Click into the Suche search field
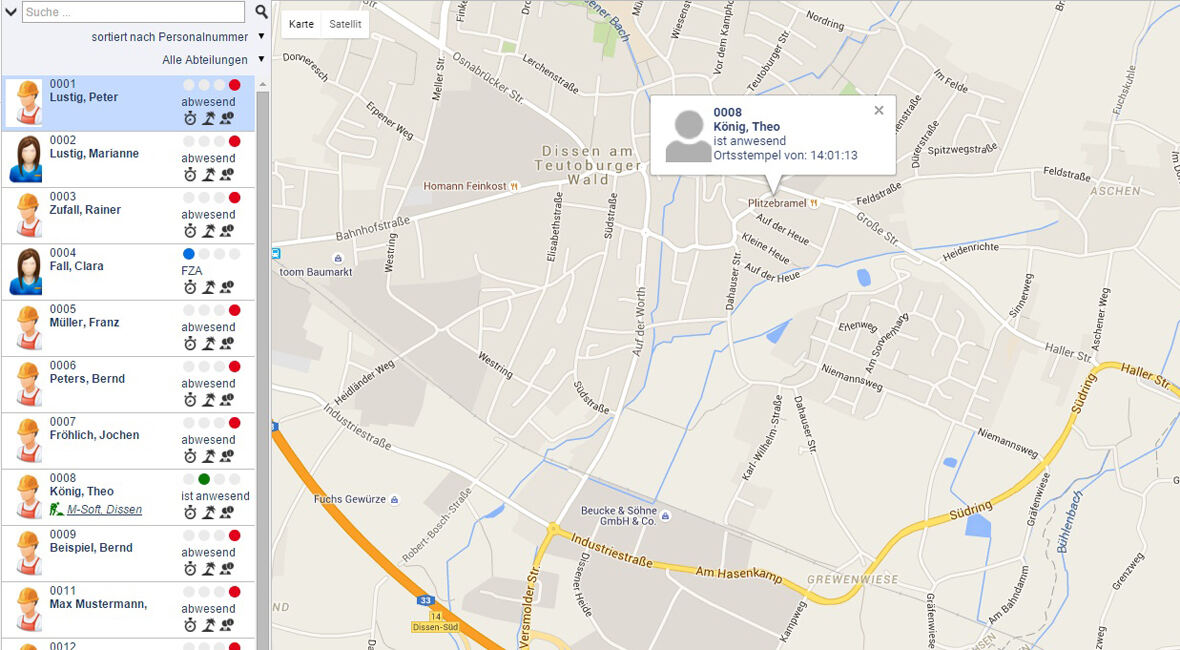The height and width of the screenshot is (650, 1180). [x=133, y=12]
